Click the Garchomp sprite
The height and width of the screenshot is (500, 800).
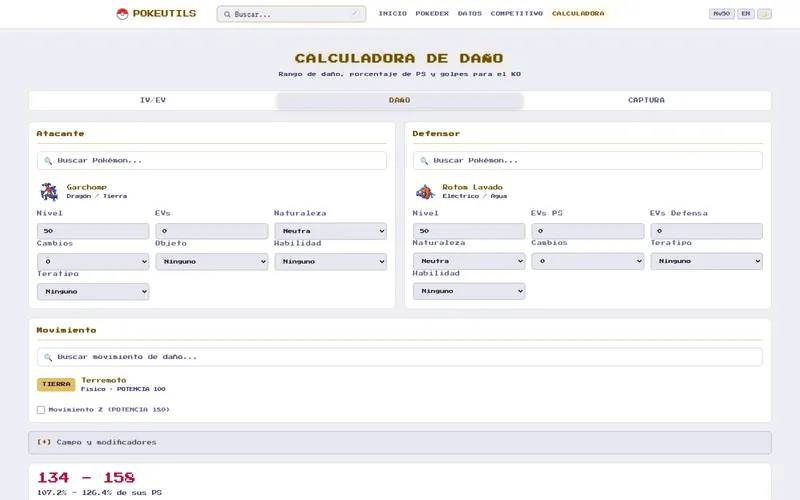point(49,191)
